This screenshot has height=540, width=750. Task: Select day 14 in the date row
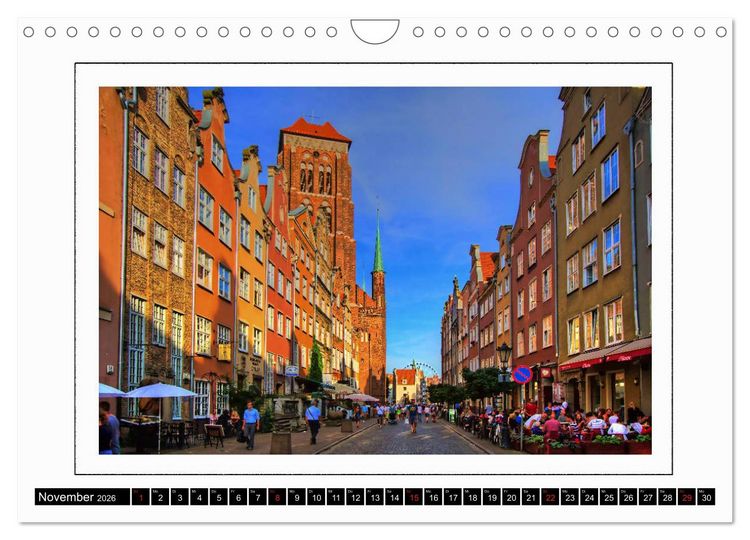[395, 496]
